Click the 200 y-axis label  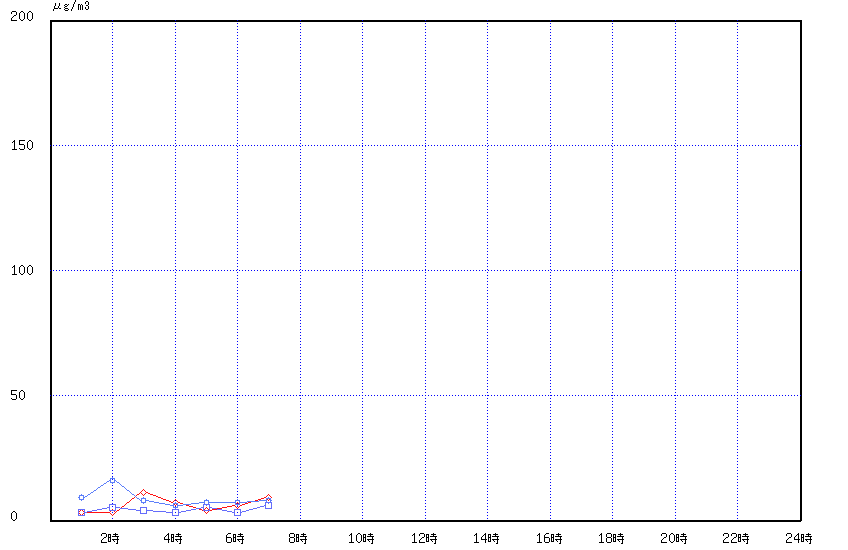pos(23,19)
